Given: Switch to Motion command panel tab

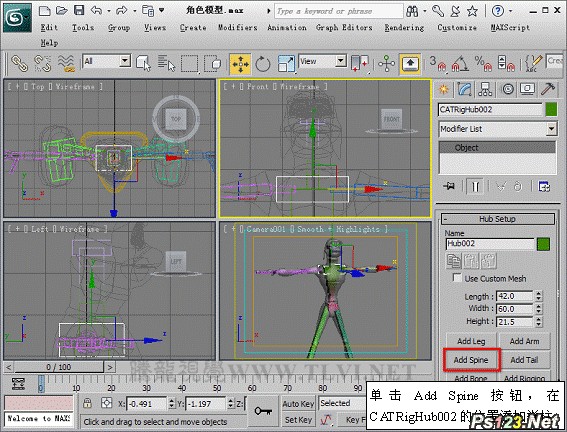Looking at the screenshot, I should [508, 89].
